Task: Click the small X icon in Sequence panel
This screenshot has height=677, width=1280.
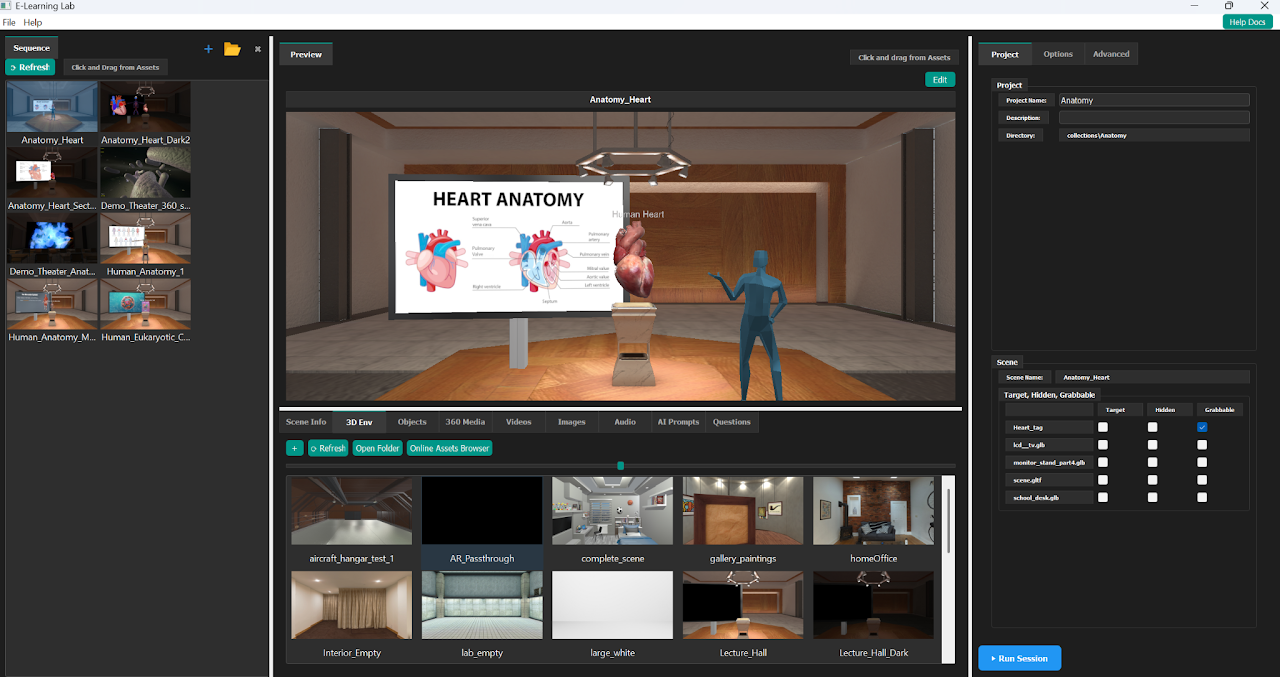Action: click(x=257, y=49)
